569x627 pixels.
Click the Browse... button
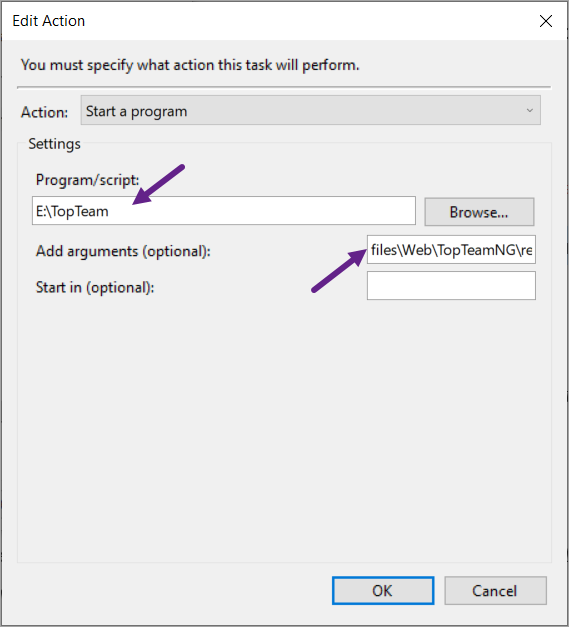coord(479,212)
